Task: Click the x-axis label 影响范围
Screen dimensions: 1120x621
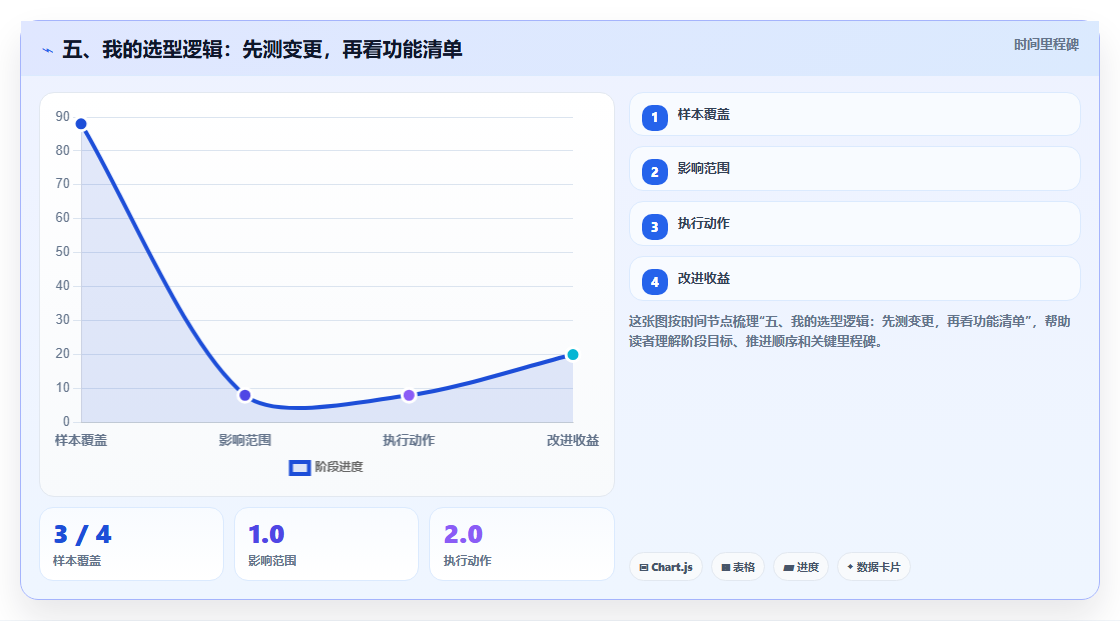Action: pyautogui.click(x=245, y=440)
